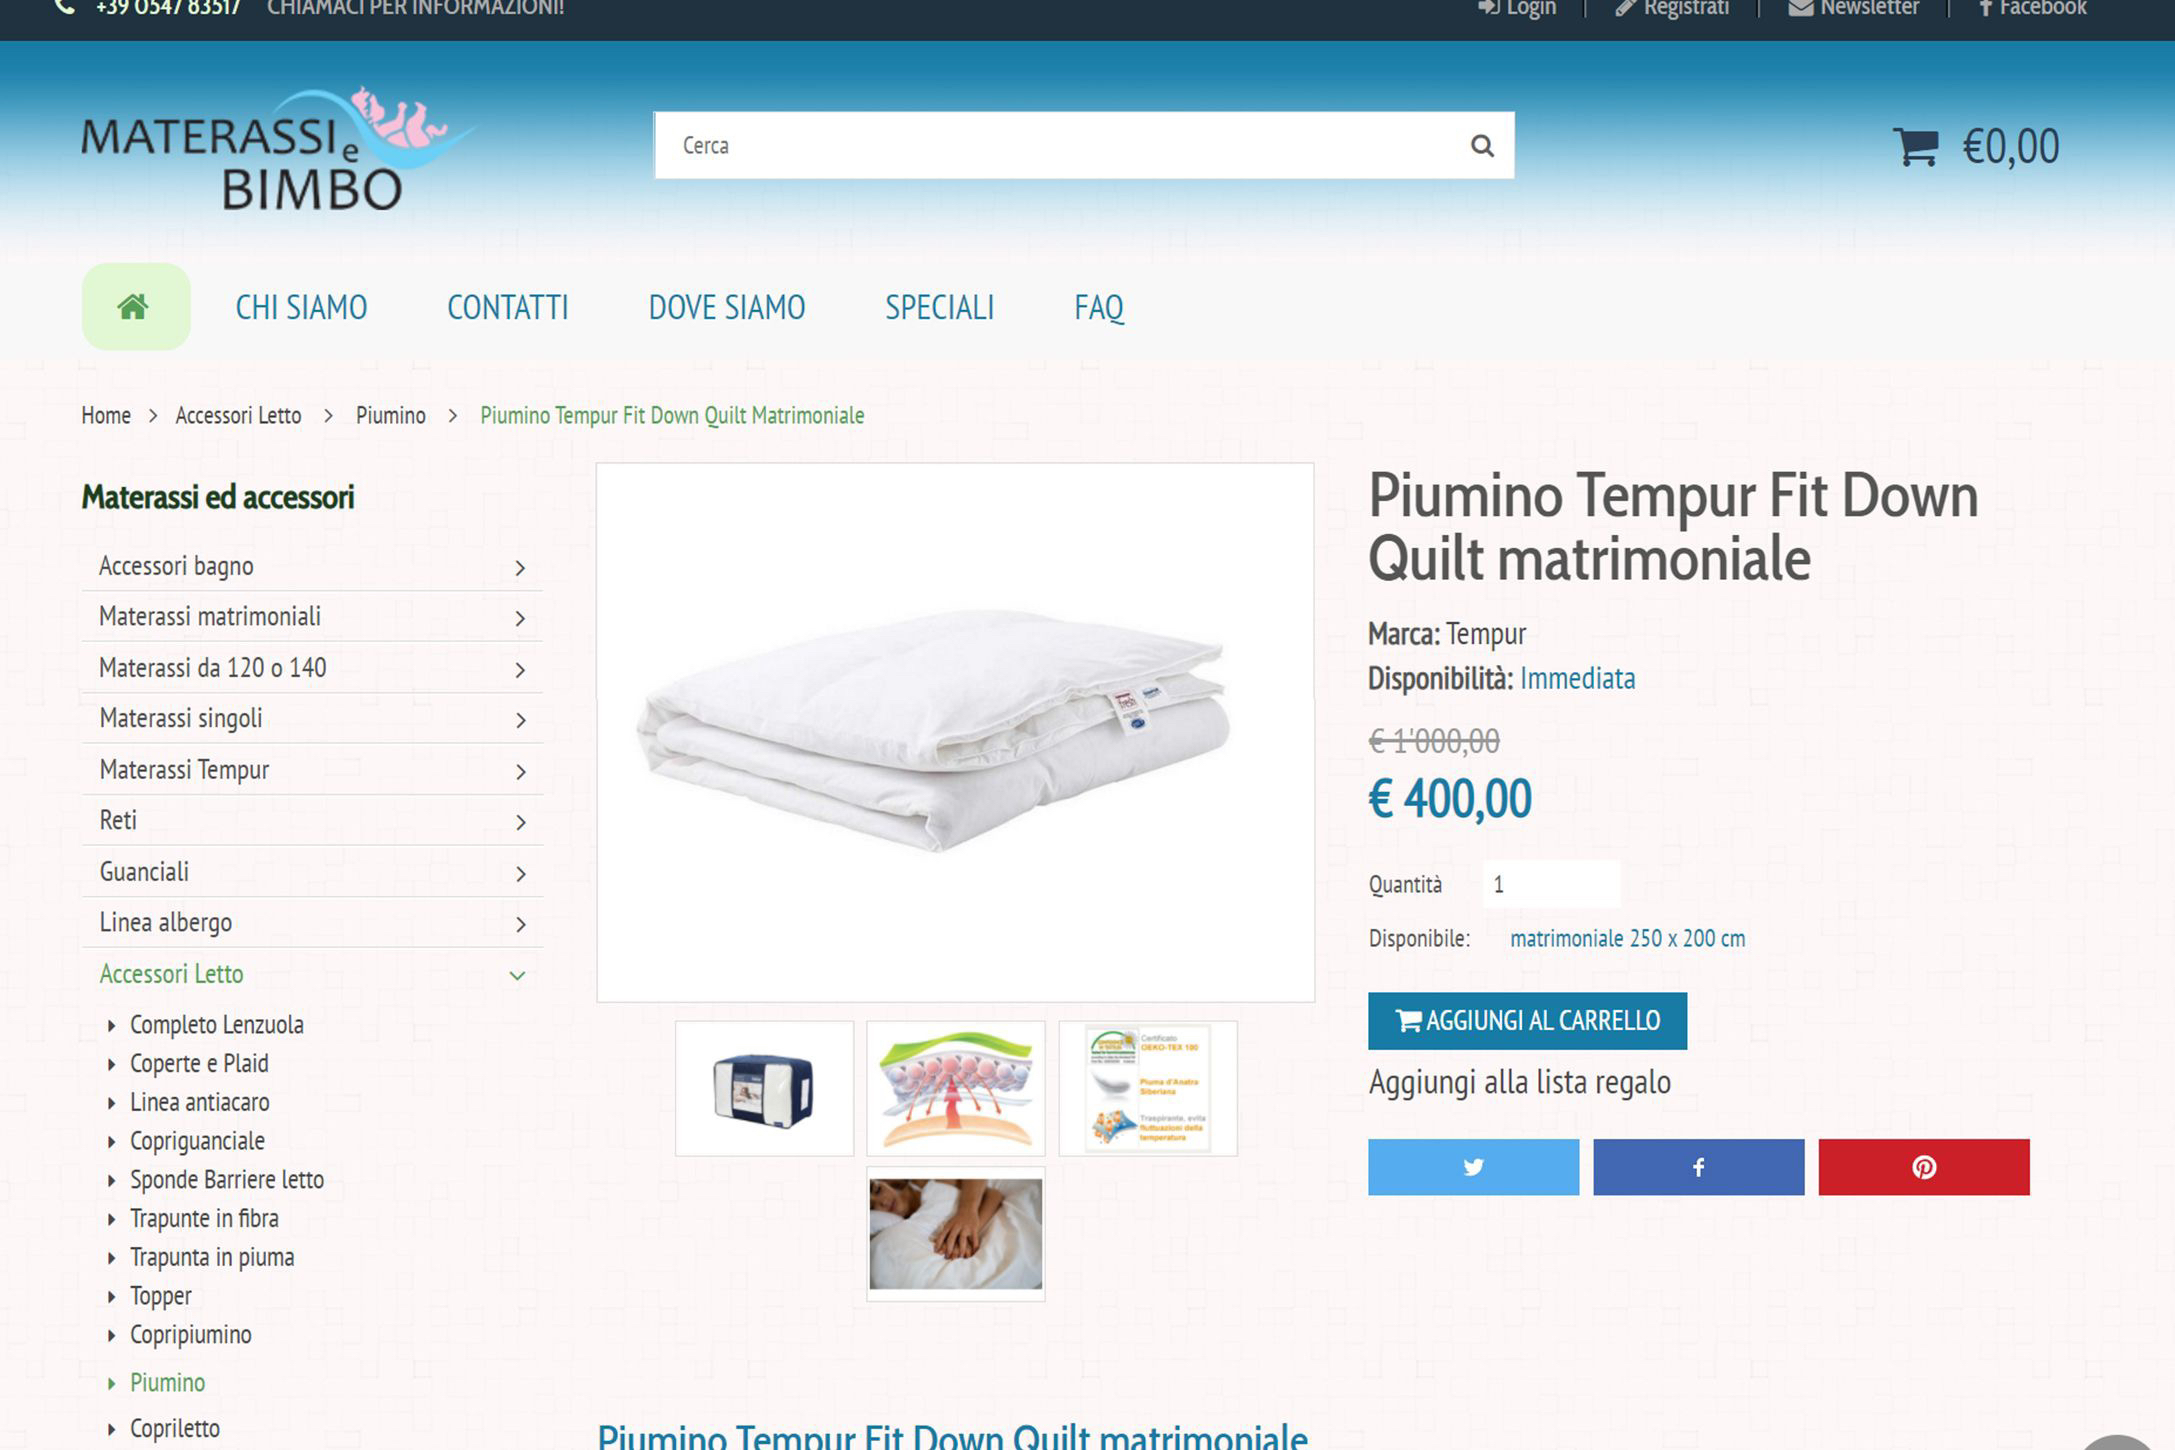2175x1450 pixels.
Task: Open the CHI SIAMO menu item
Action: point(301,307)
